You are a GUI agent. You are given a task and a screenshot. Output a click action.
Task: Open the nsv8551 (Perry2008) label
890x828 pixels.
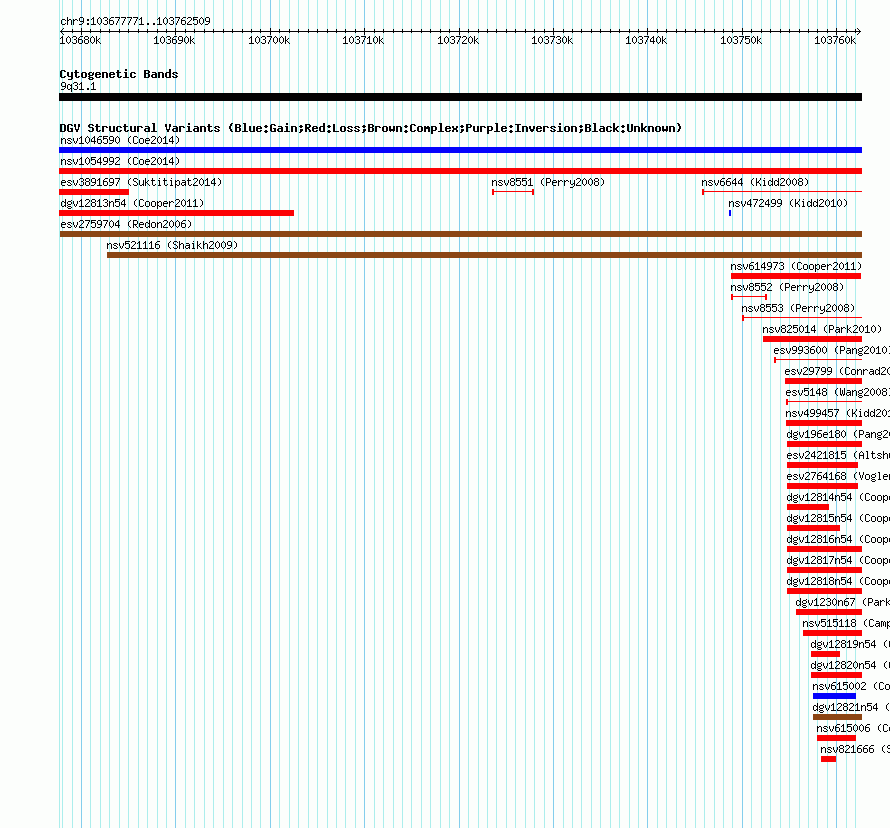(x=548, y=182)
